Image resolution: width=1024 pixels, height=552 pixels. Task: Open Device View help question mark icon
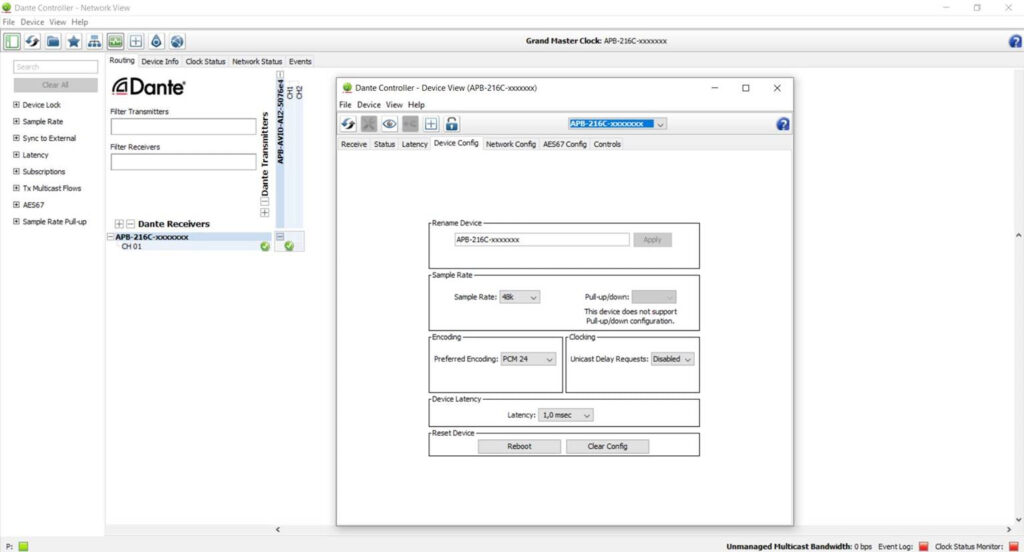coord(782,123)
